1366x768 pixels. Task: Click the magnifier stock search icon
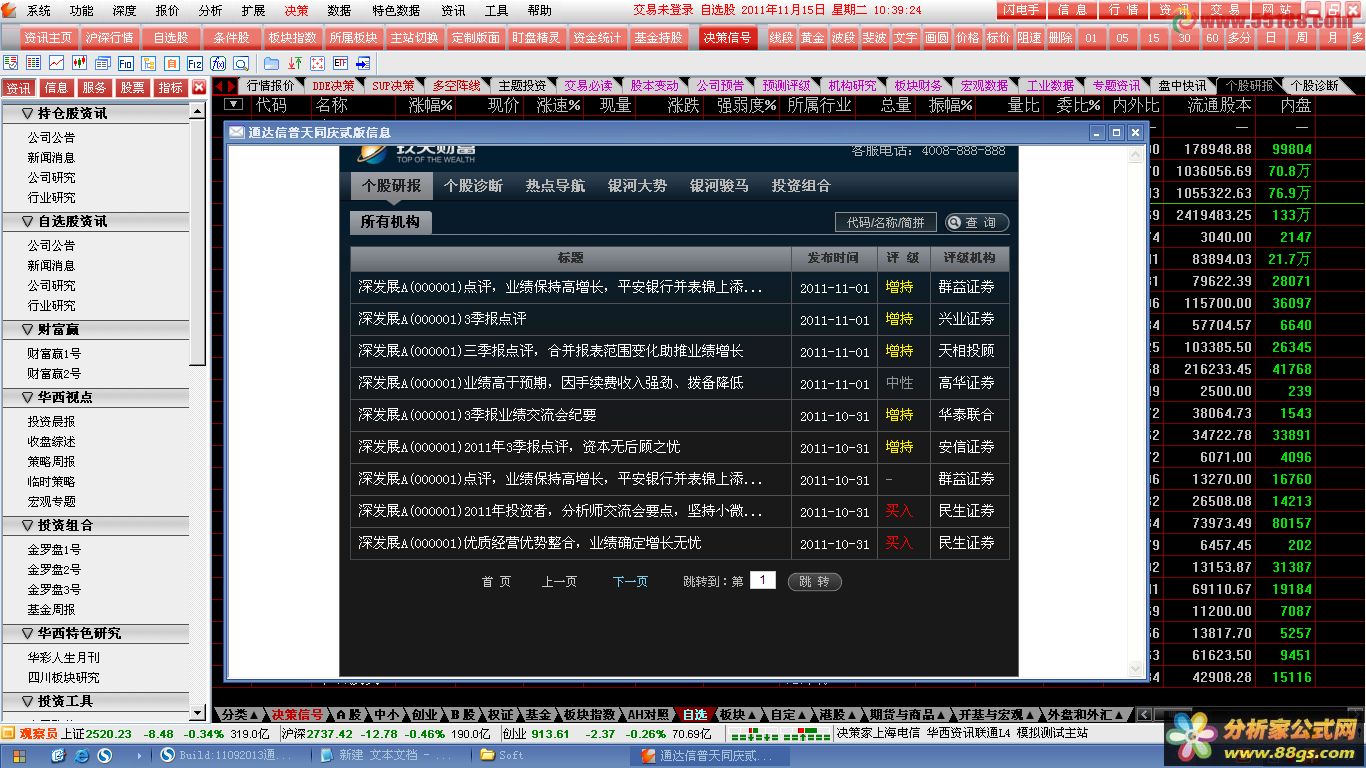(x=241, y=63)
